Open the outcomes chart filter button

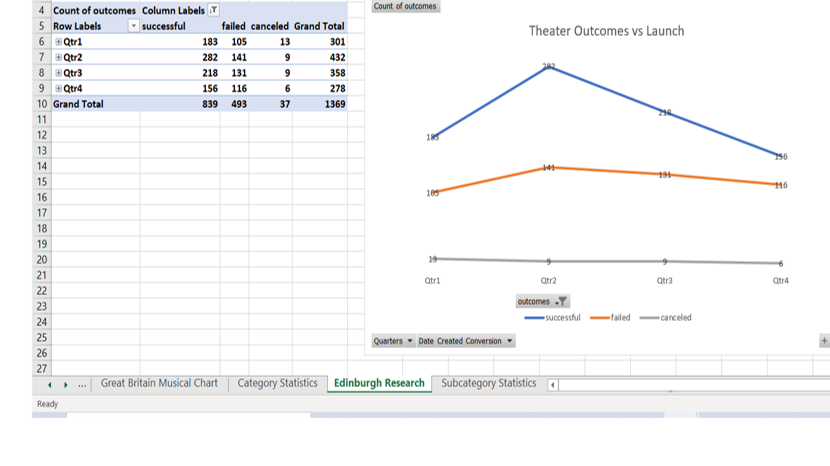543,301
